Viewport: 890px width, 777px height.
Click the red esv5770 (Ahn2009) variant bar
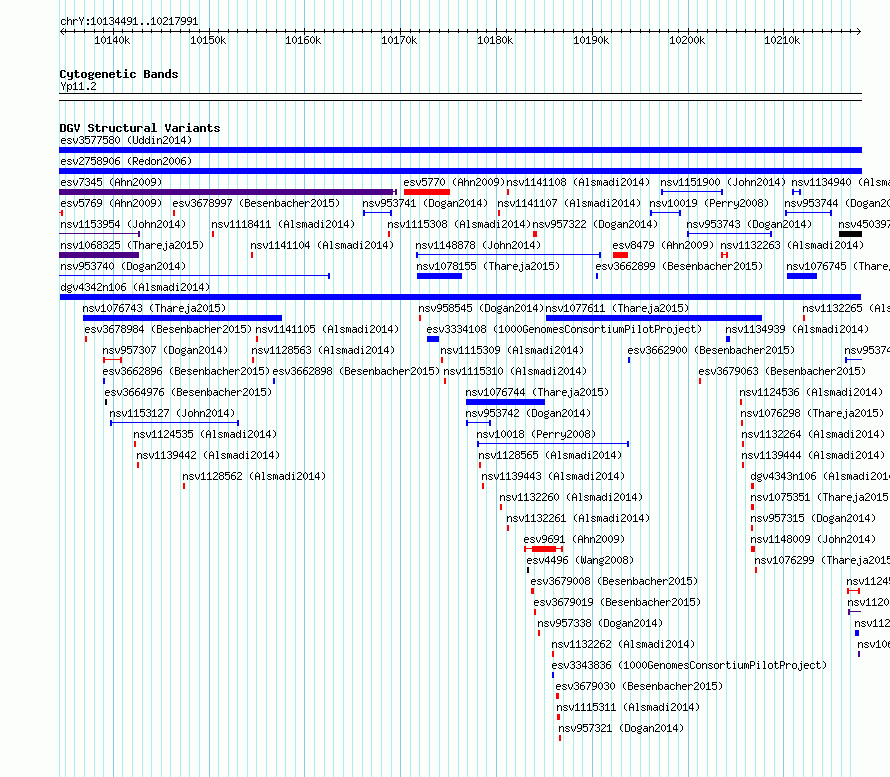[427, 192]
